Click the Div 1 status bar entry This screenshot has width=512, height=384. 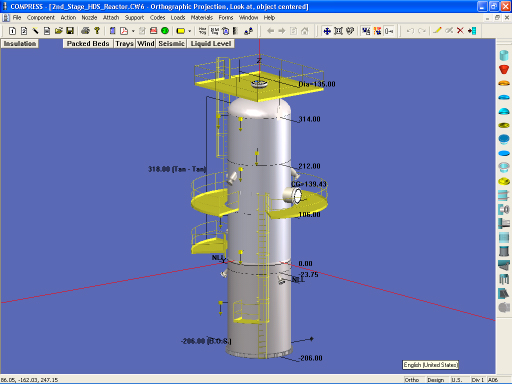click(478, 380)
